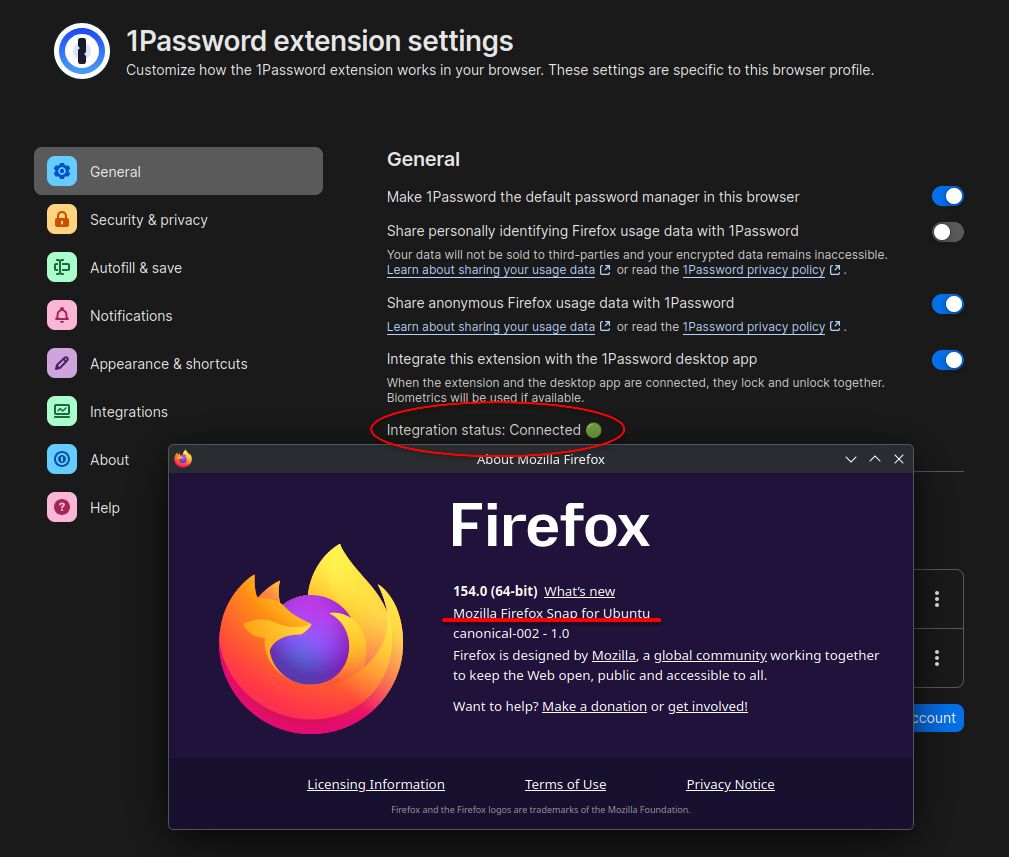Open first 'Learn about sharing your usage data' link
Image resolution: width=1009 pixels, height=857 pixels.
490,270
